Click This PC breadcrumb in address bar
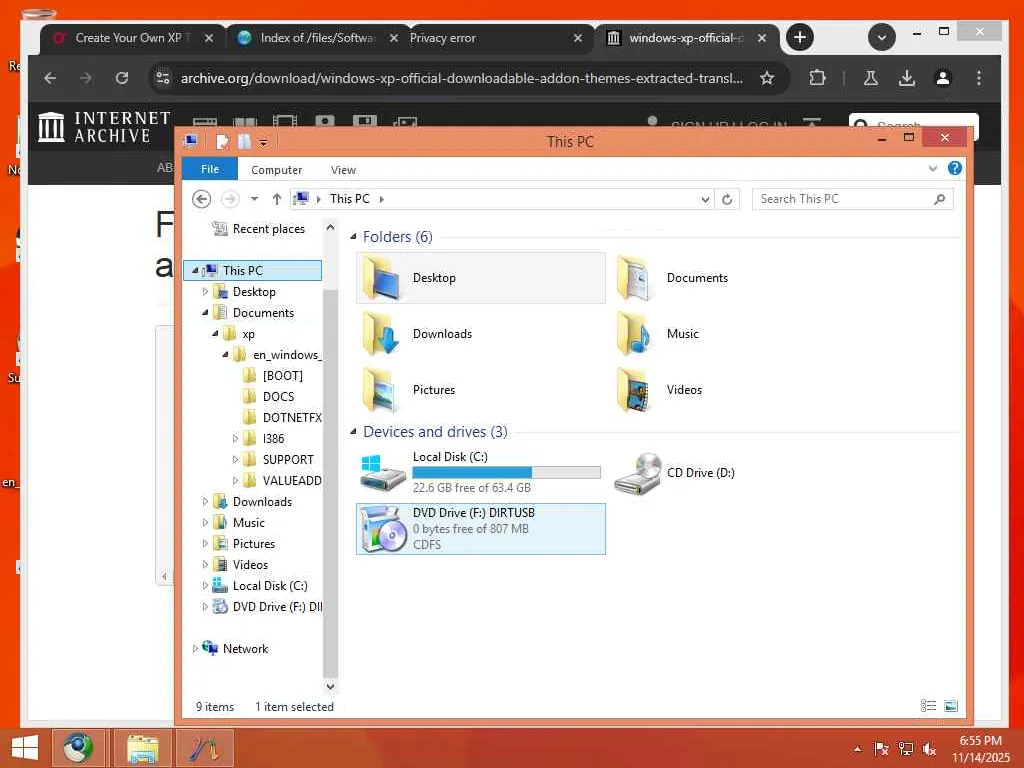Image resolution: width=1024 pixels, height=768 pixels. point(349,199)
